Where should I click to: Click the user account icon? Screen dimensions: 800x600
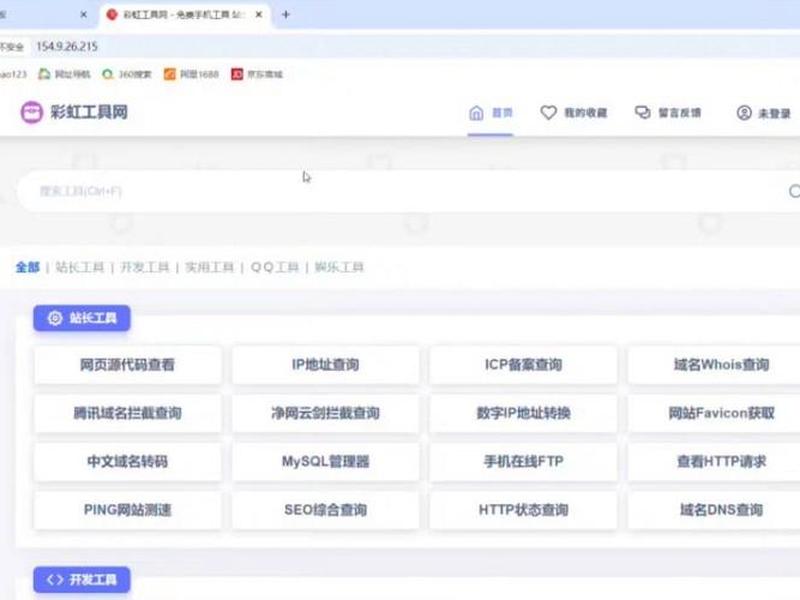(x=744, y=113)
